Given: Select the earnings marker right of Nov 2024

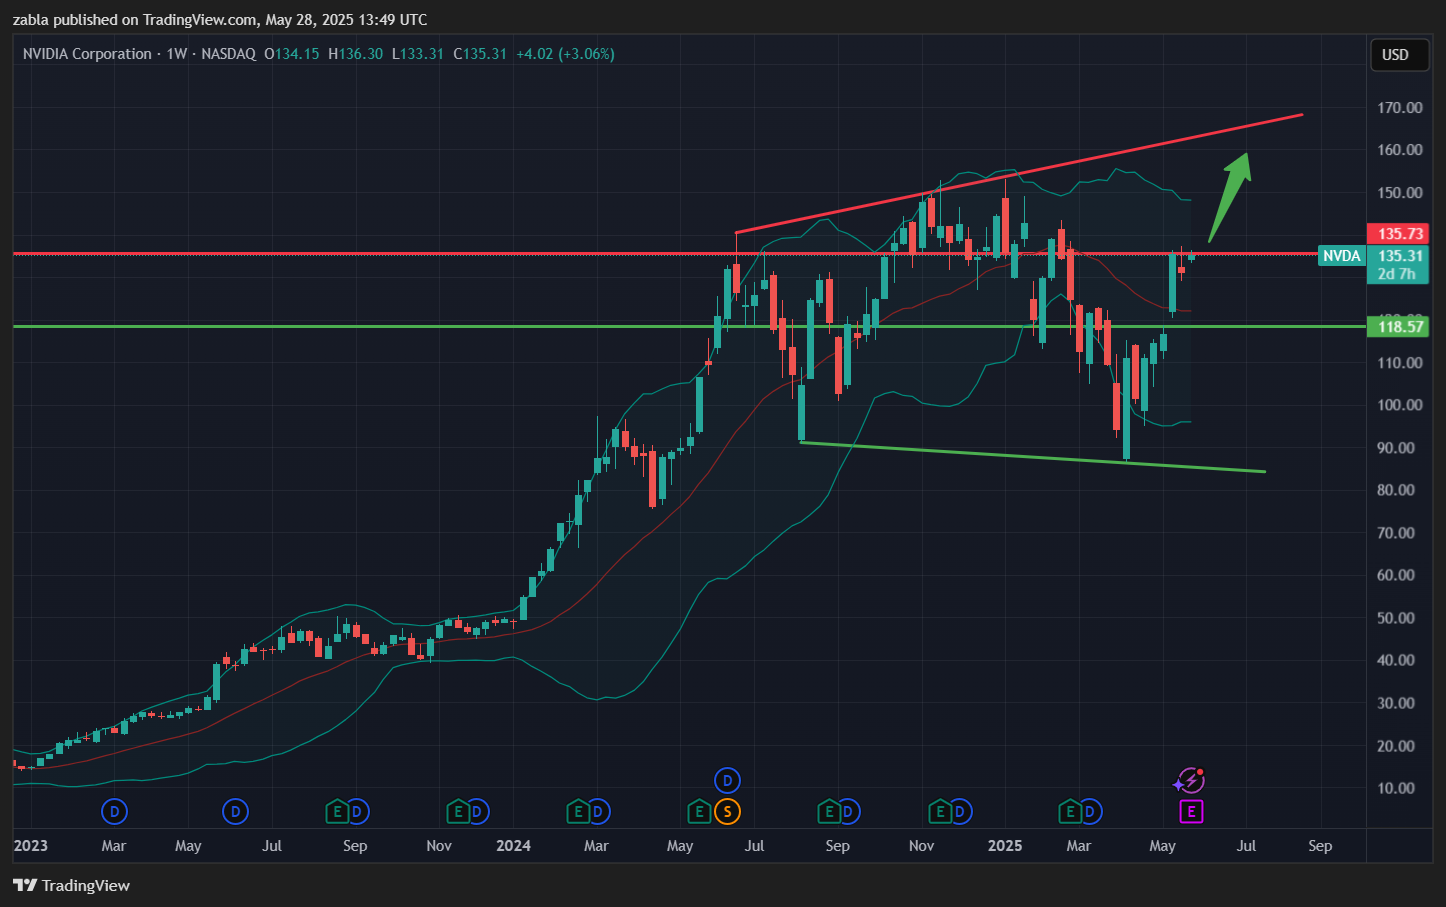Looking at the screenshot, I should [940, 811].
